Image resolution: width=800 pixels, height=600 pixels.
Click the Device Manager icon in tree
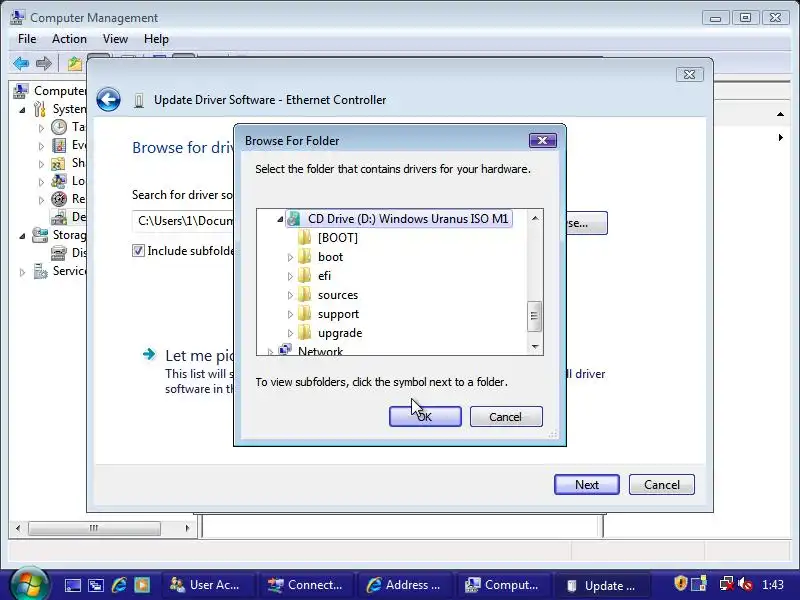click(x=59, y=217)
